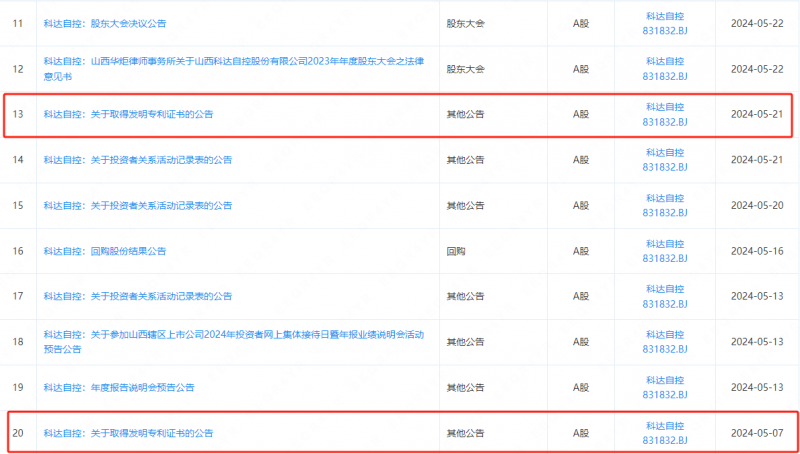
Task: Open row 13 关于取得发明专利证书的公告 link
Action: pyautogui.click(x=128, y=114)
